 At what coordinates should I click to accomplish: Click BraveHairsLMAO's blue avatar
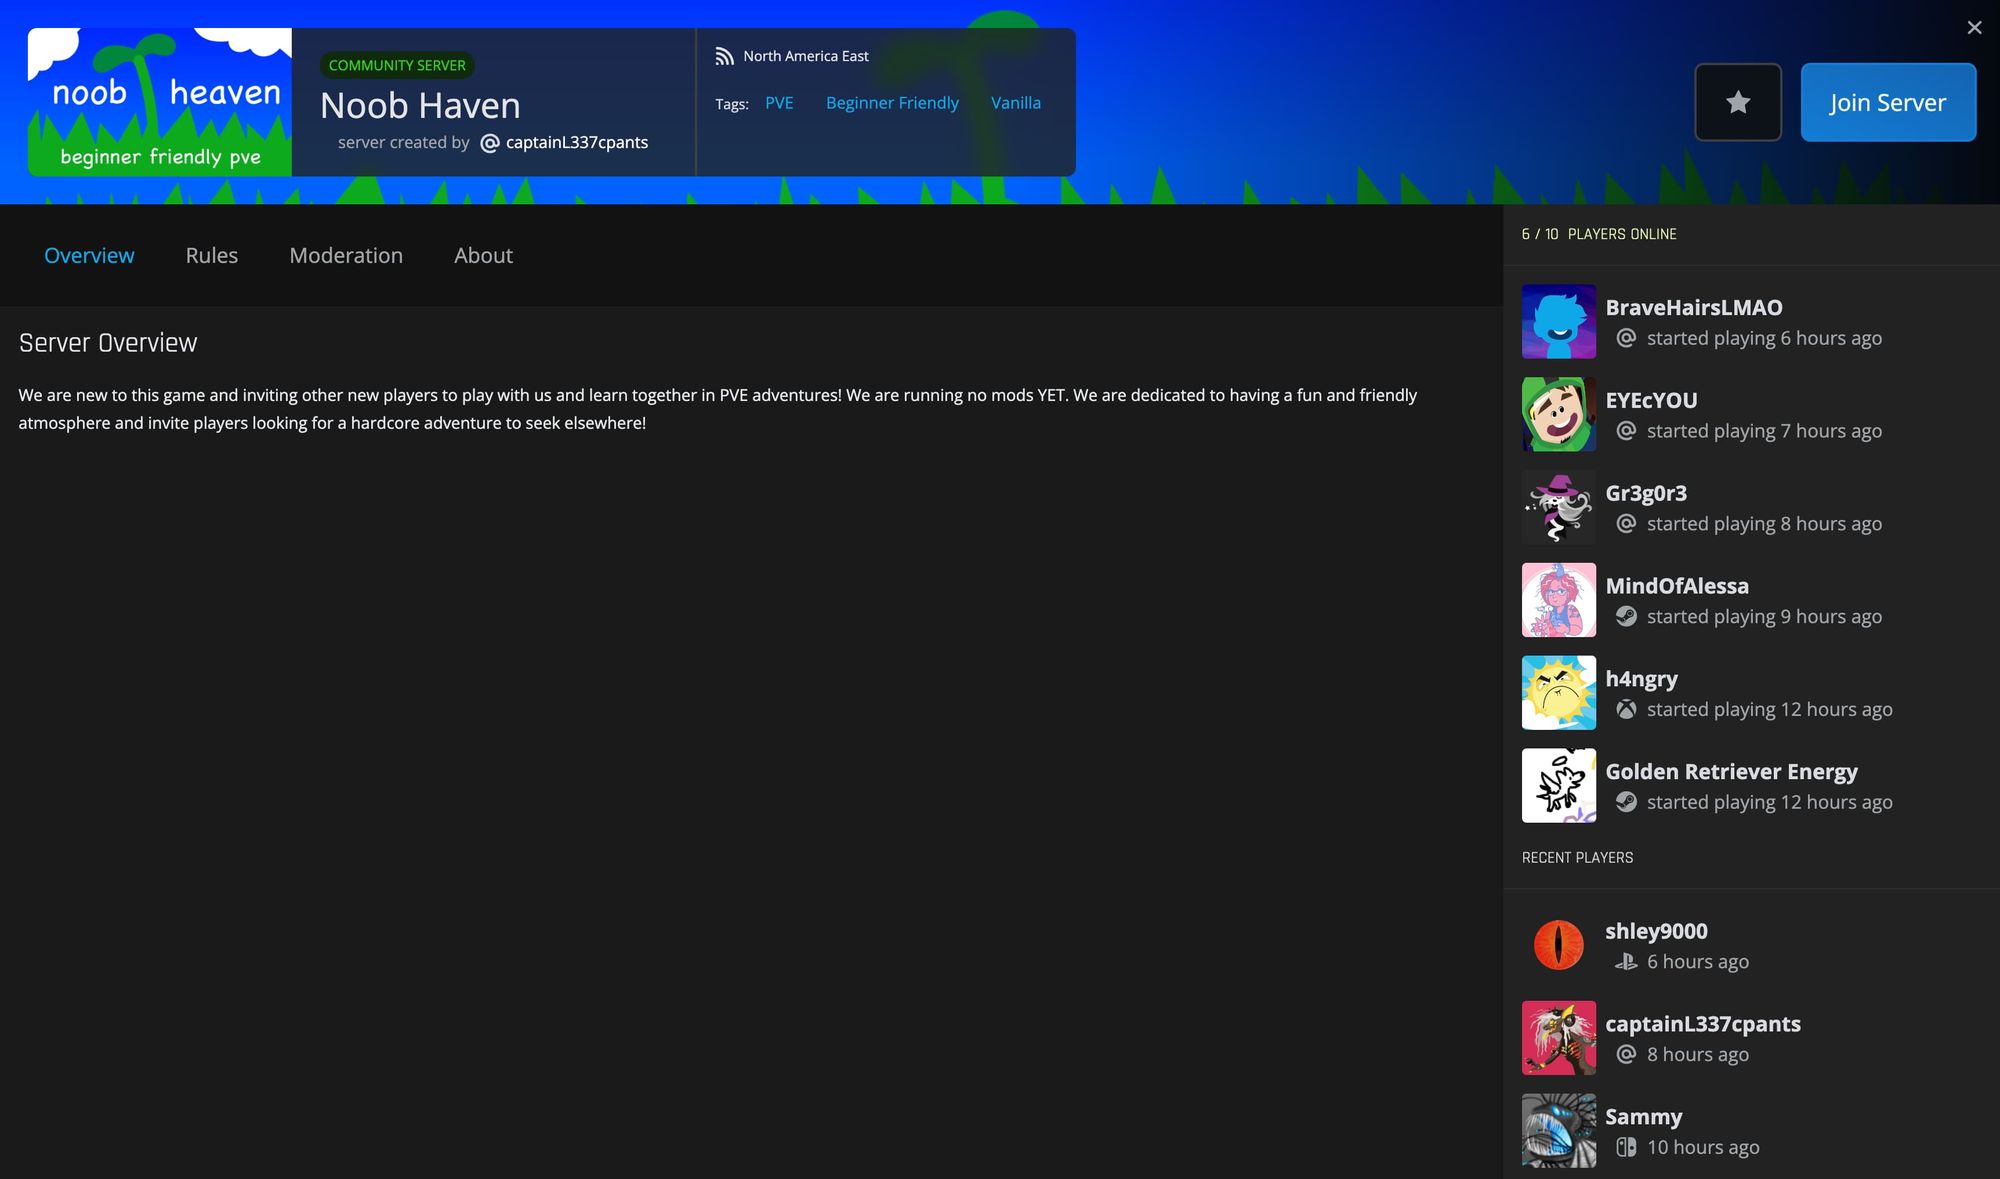[1558, 322]
